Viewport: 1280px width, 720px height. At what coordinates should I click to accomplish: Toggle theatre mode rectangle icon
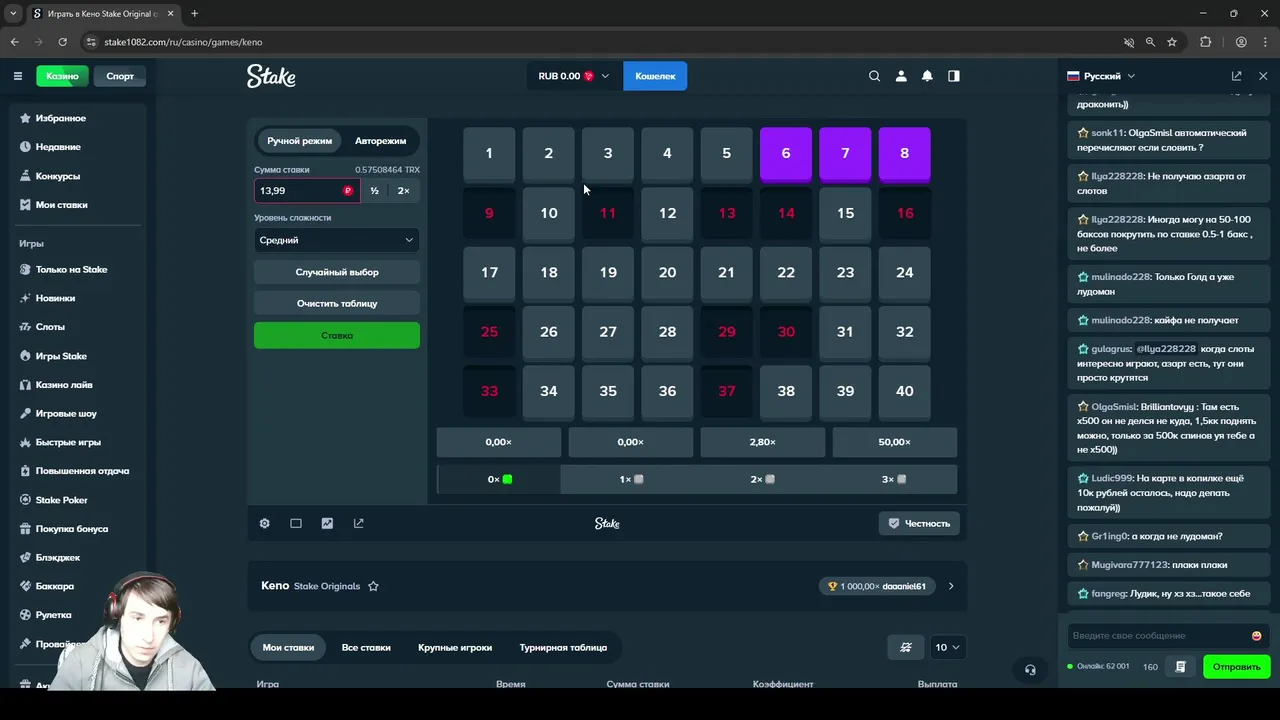point(296,523)
